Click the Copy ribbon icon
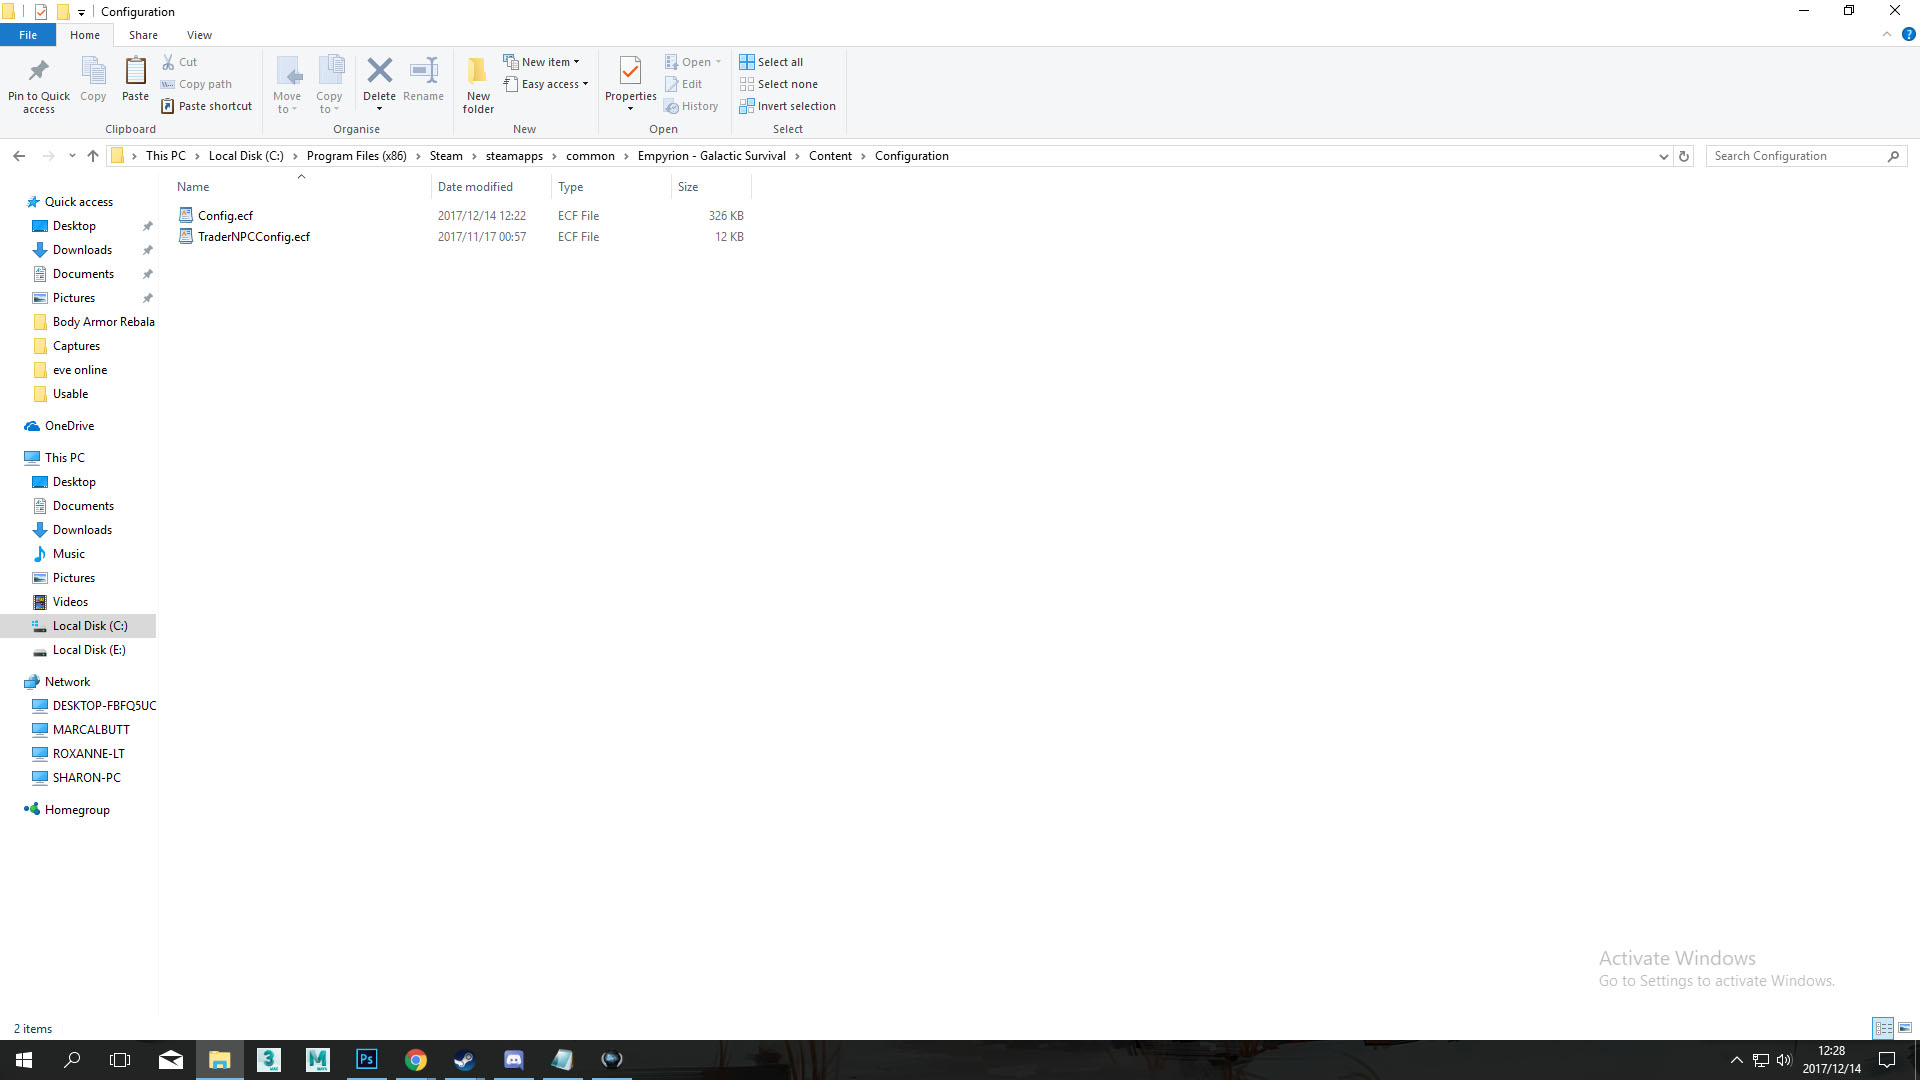This screenshot has height=1080, width=1920. [x=93, y=72]
